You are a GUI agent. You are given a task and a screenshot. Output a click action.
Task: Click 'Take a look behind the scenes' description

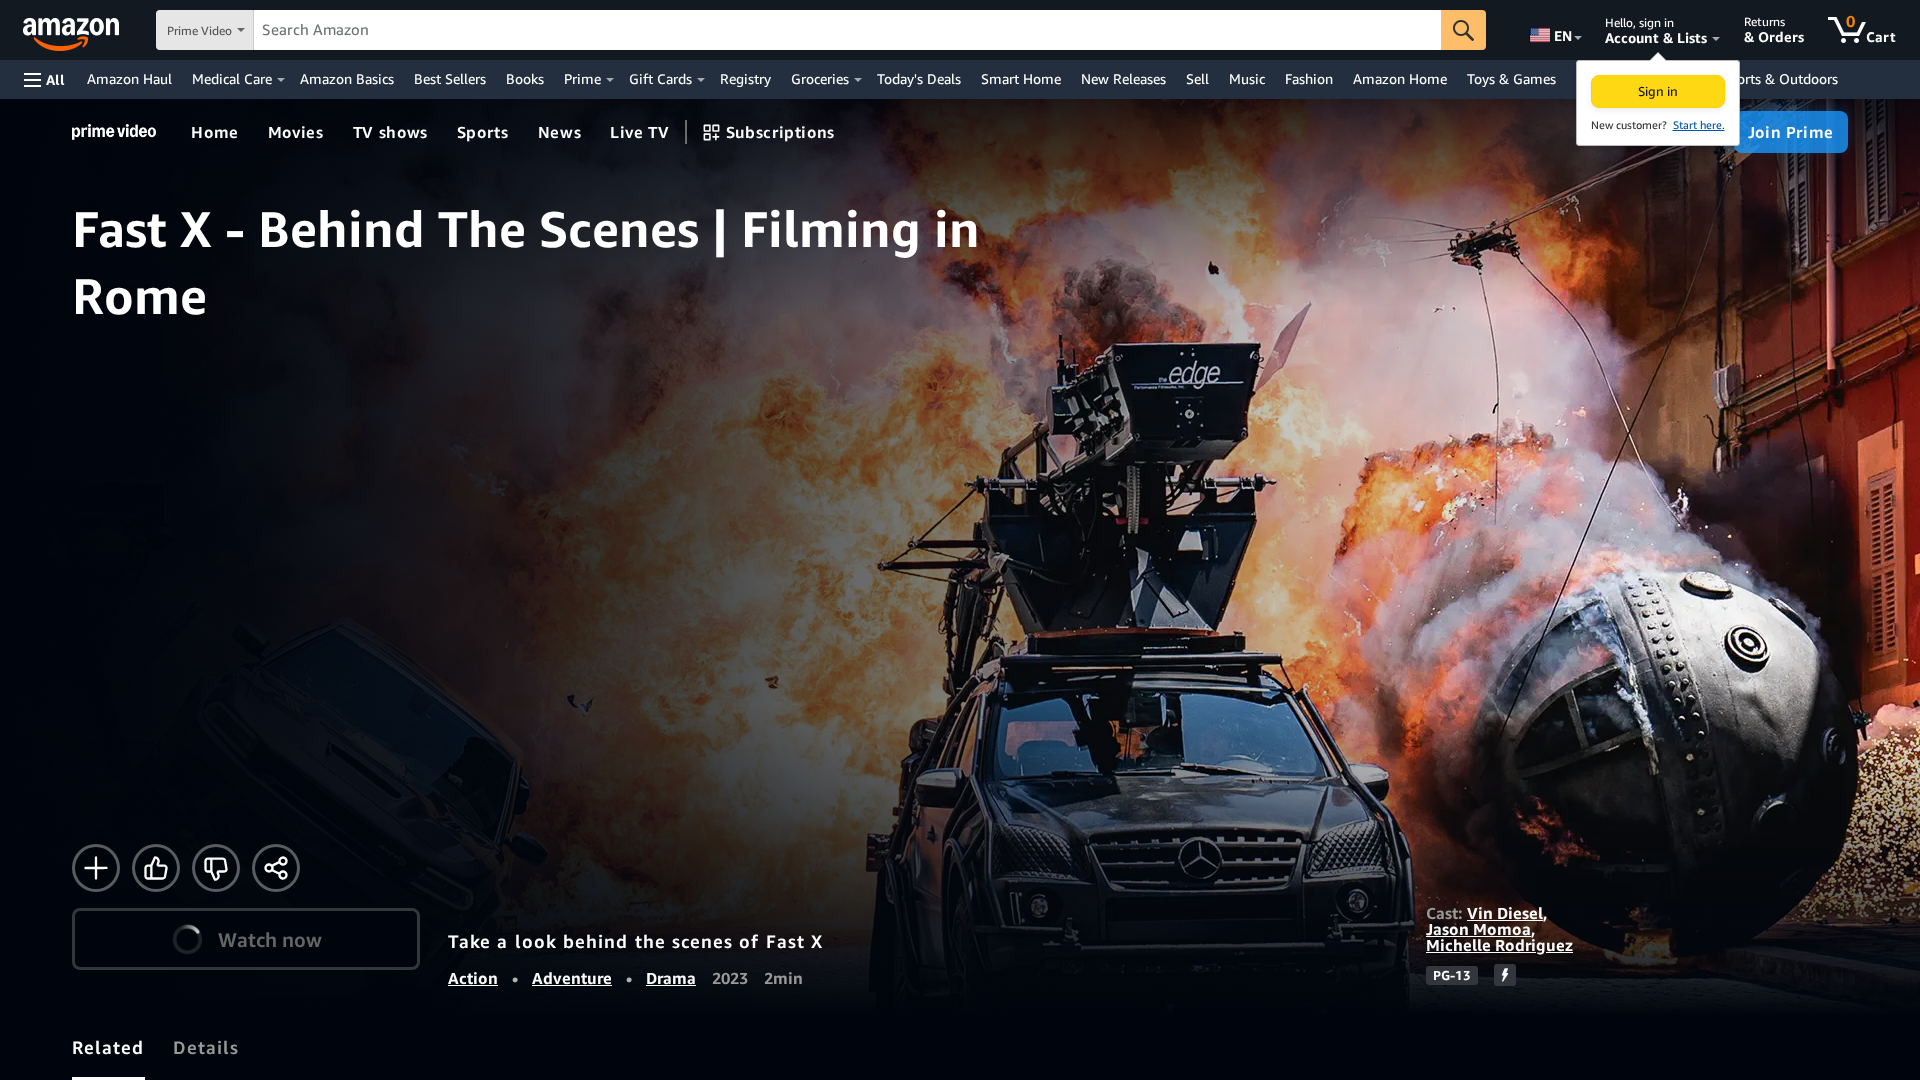(x=635, y=941)
